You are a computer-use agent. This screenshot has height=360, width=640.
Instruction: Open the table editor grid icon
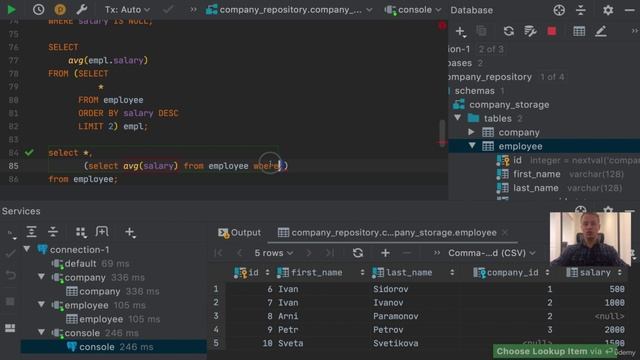coord(579,31)
